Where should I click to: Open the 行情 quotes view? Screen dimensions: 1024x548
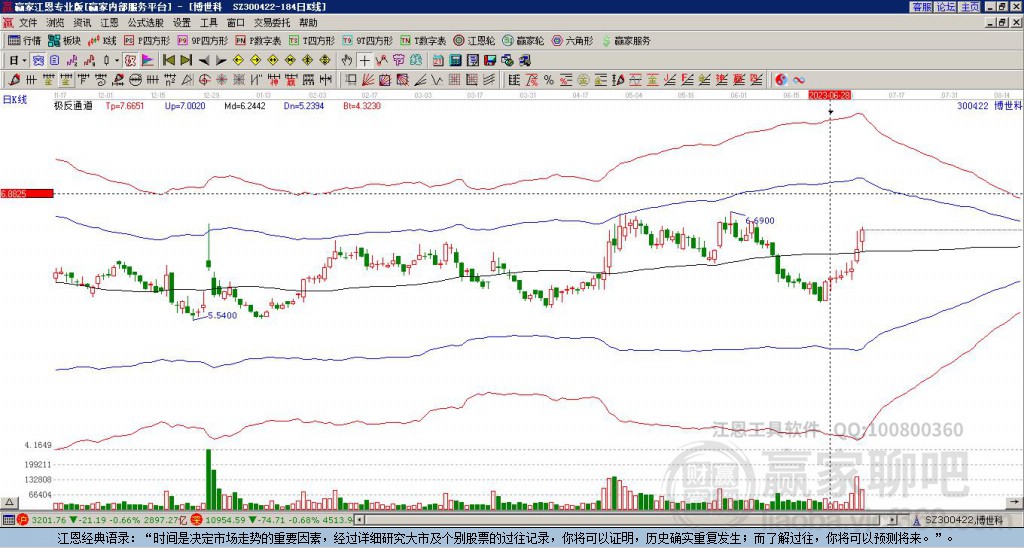click(25, 40)
